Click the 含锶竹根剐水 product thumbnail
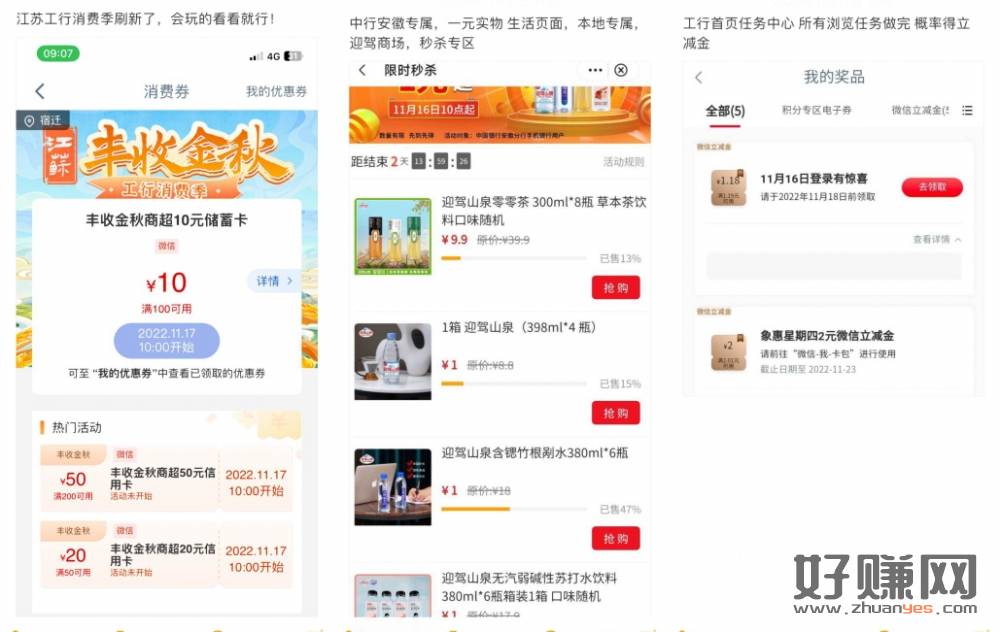The height and width of the screenshot is (632, 1000). 393,487
